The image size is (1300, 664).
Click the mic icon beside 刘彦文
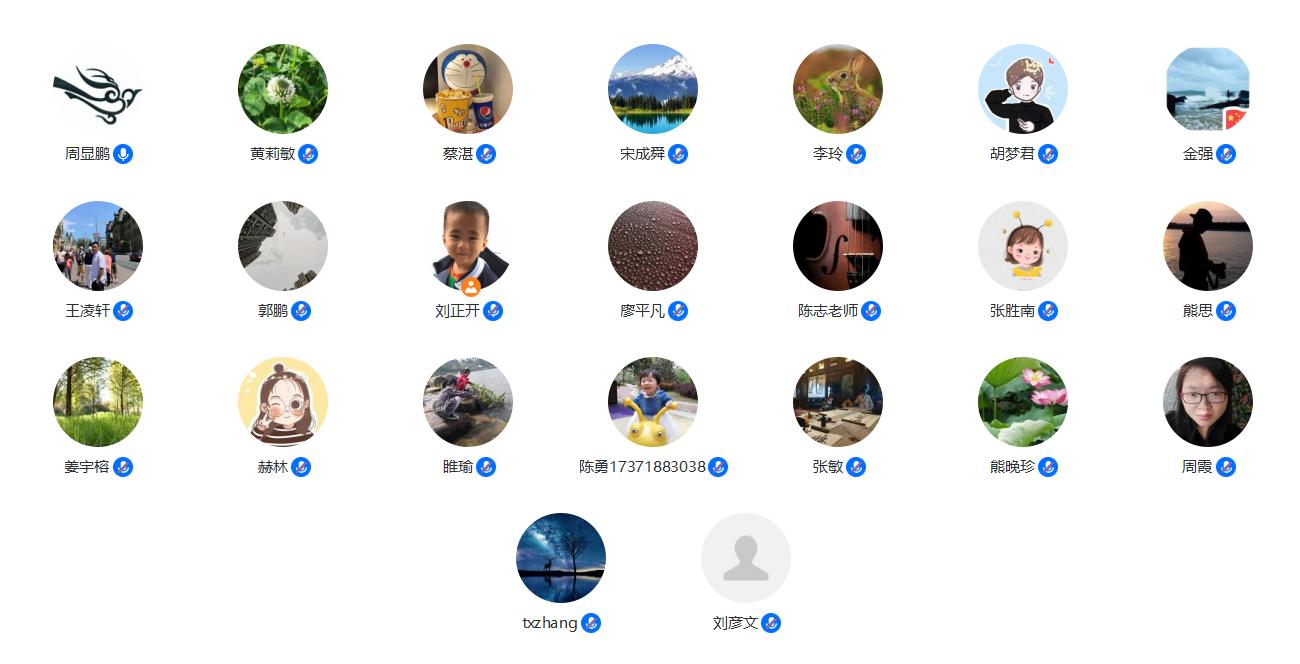coord(771,623)
